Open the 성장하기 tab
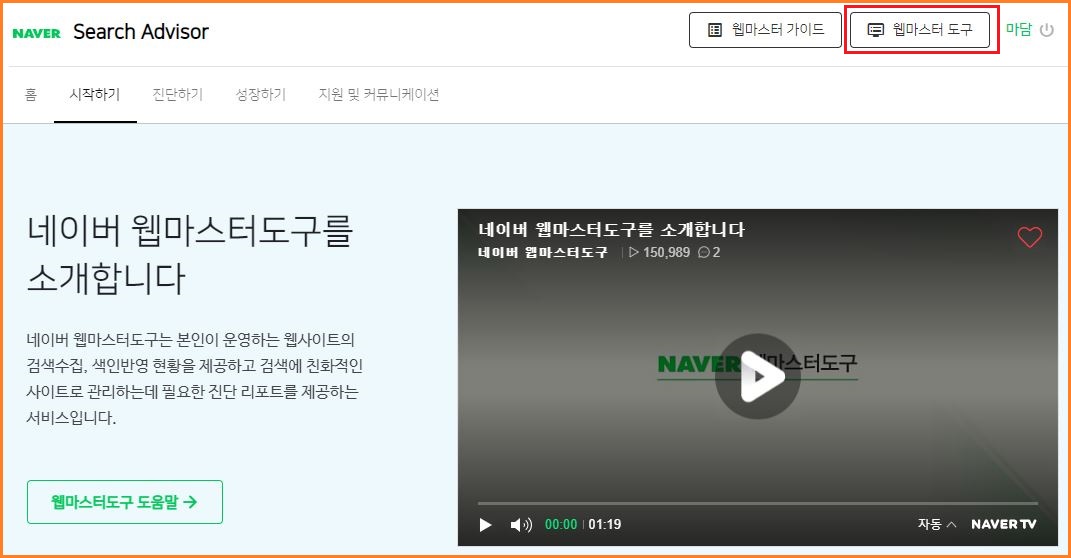The image size is (1071, 558). (260, 94)
